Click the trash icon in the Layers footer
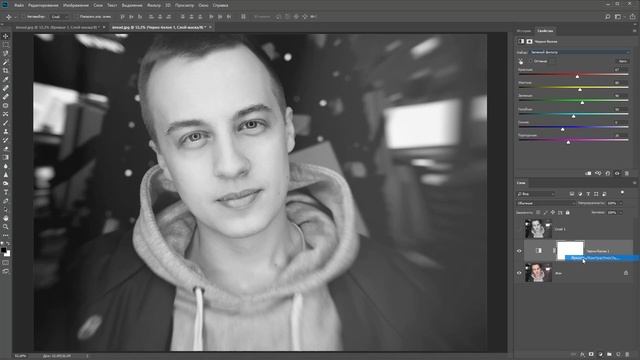 [628, 354]
